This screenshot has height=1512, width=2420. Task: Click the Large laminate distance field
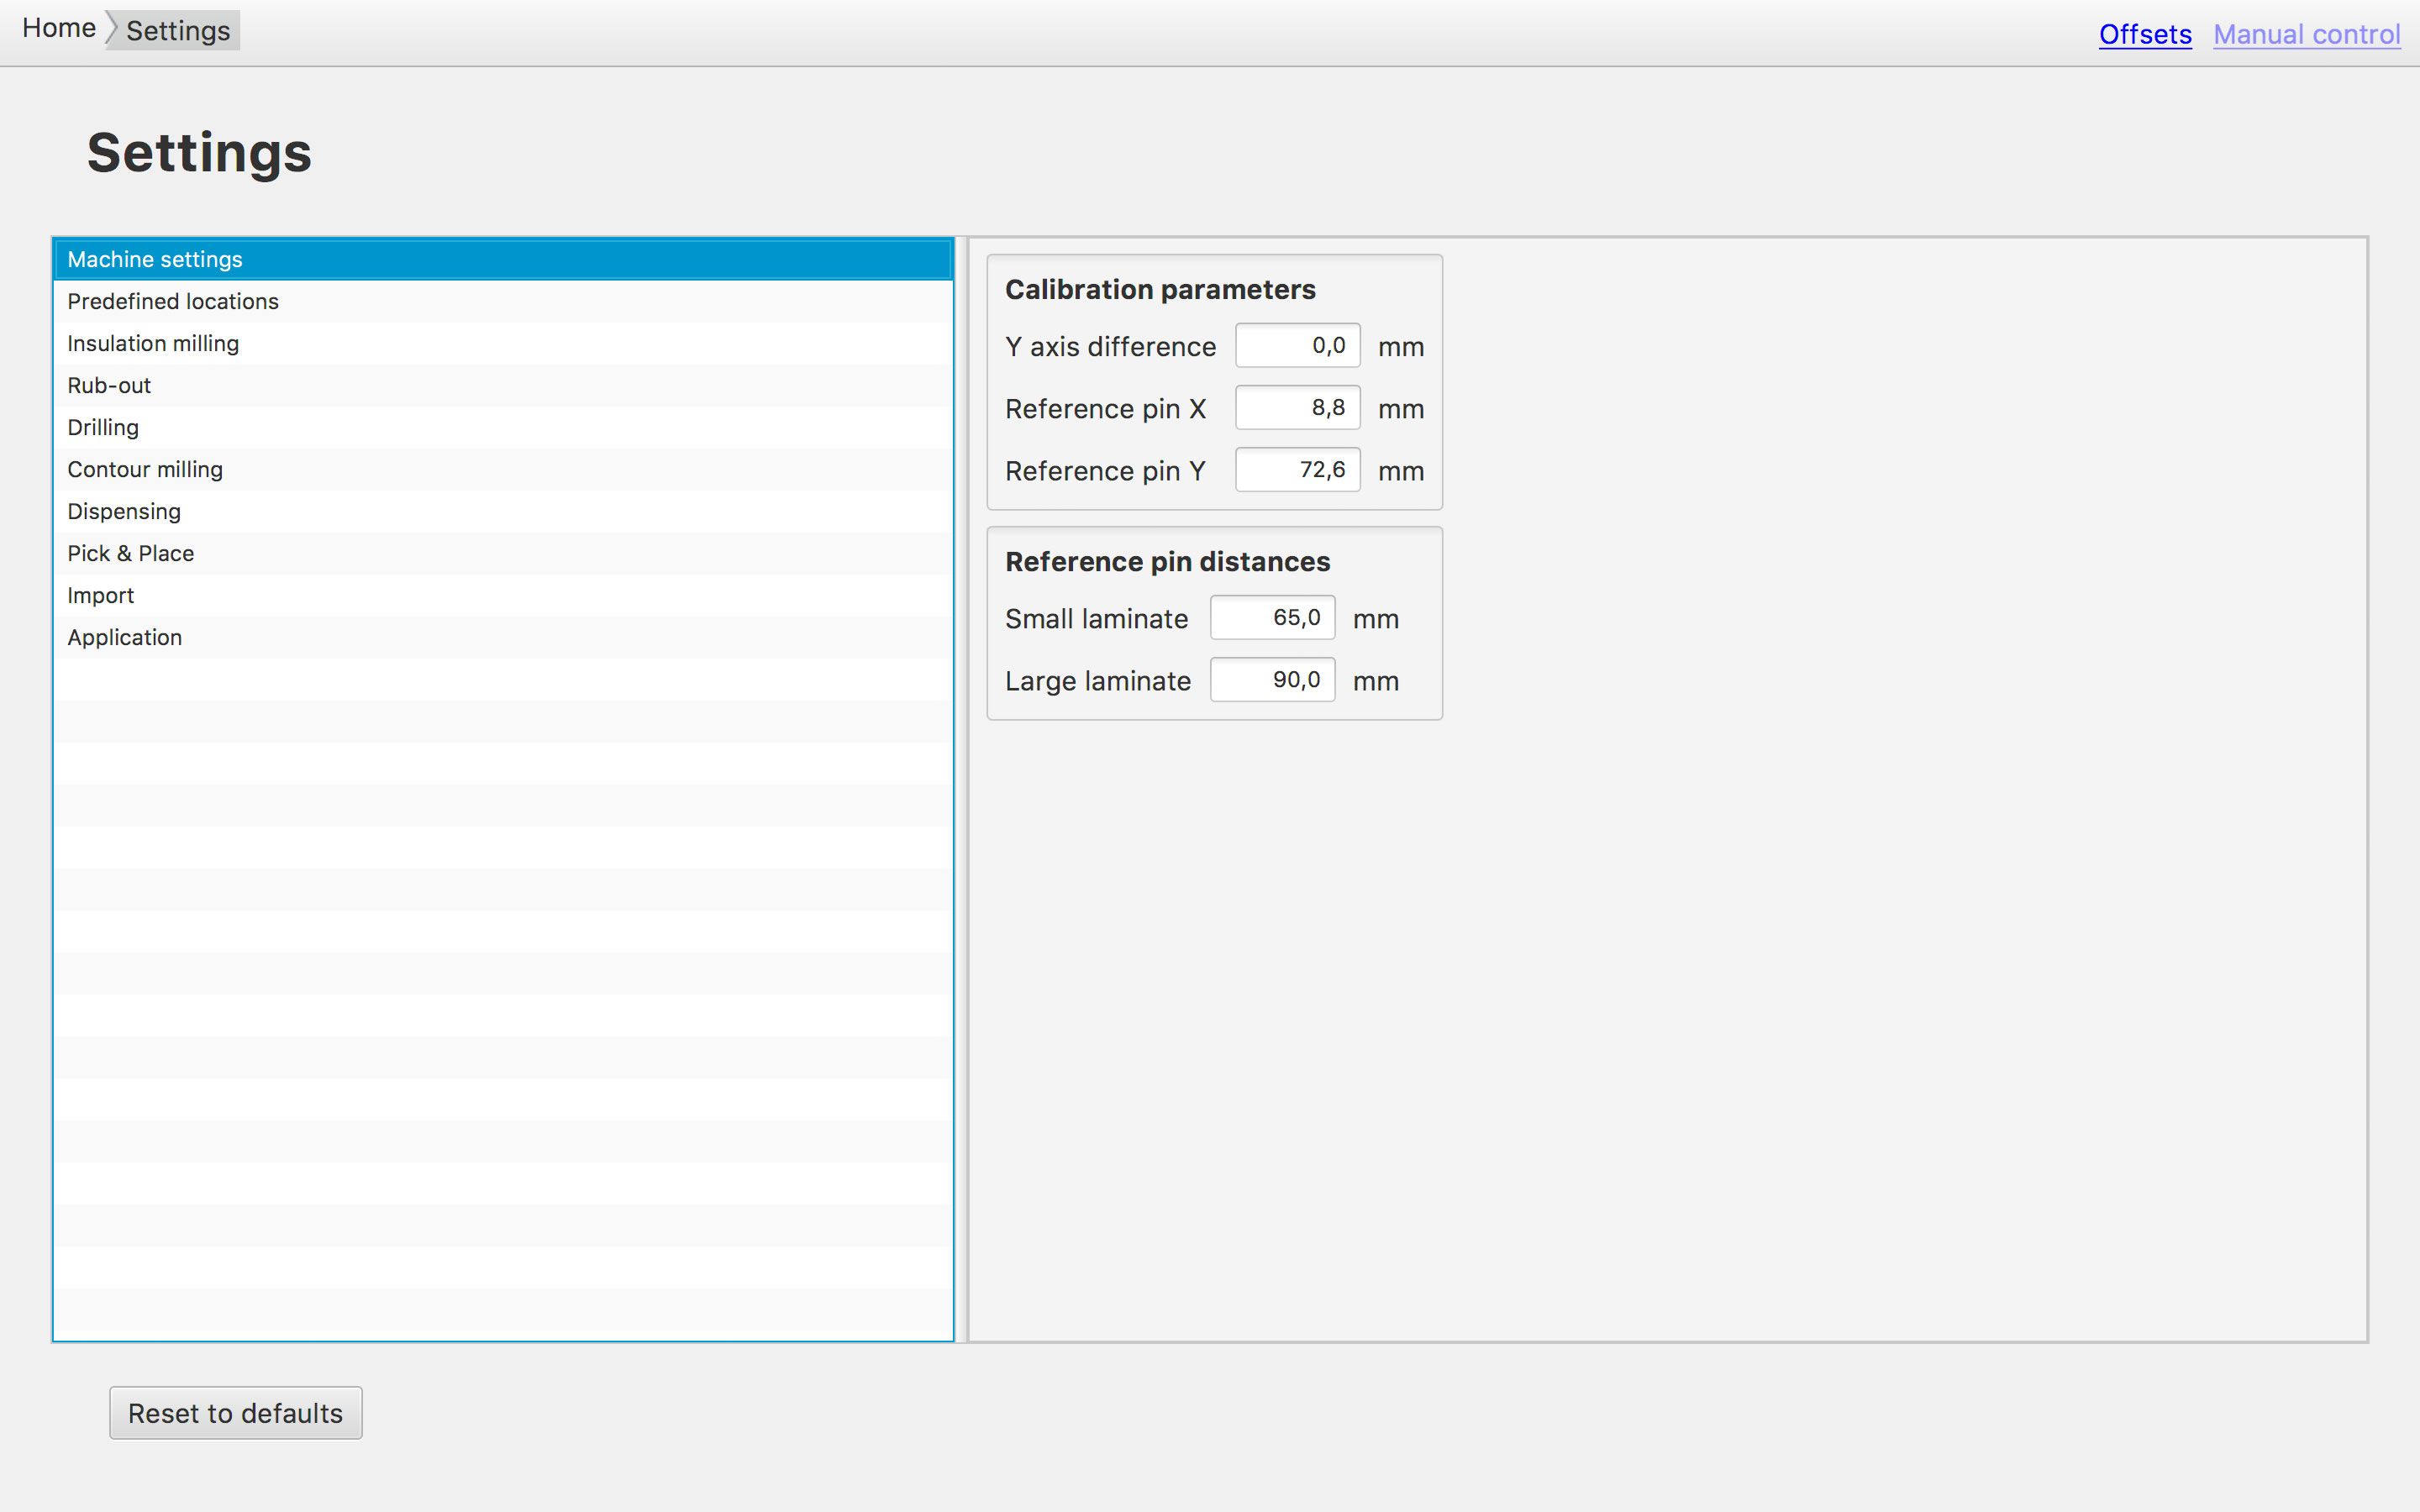[1272, 680]
